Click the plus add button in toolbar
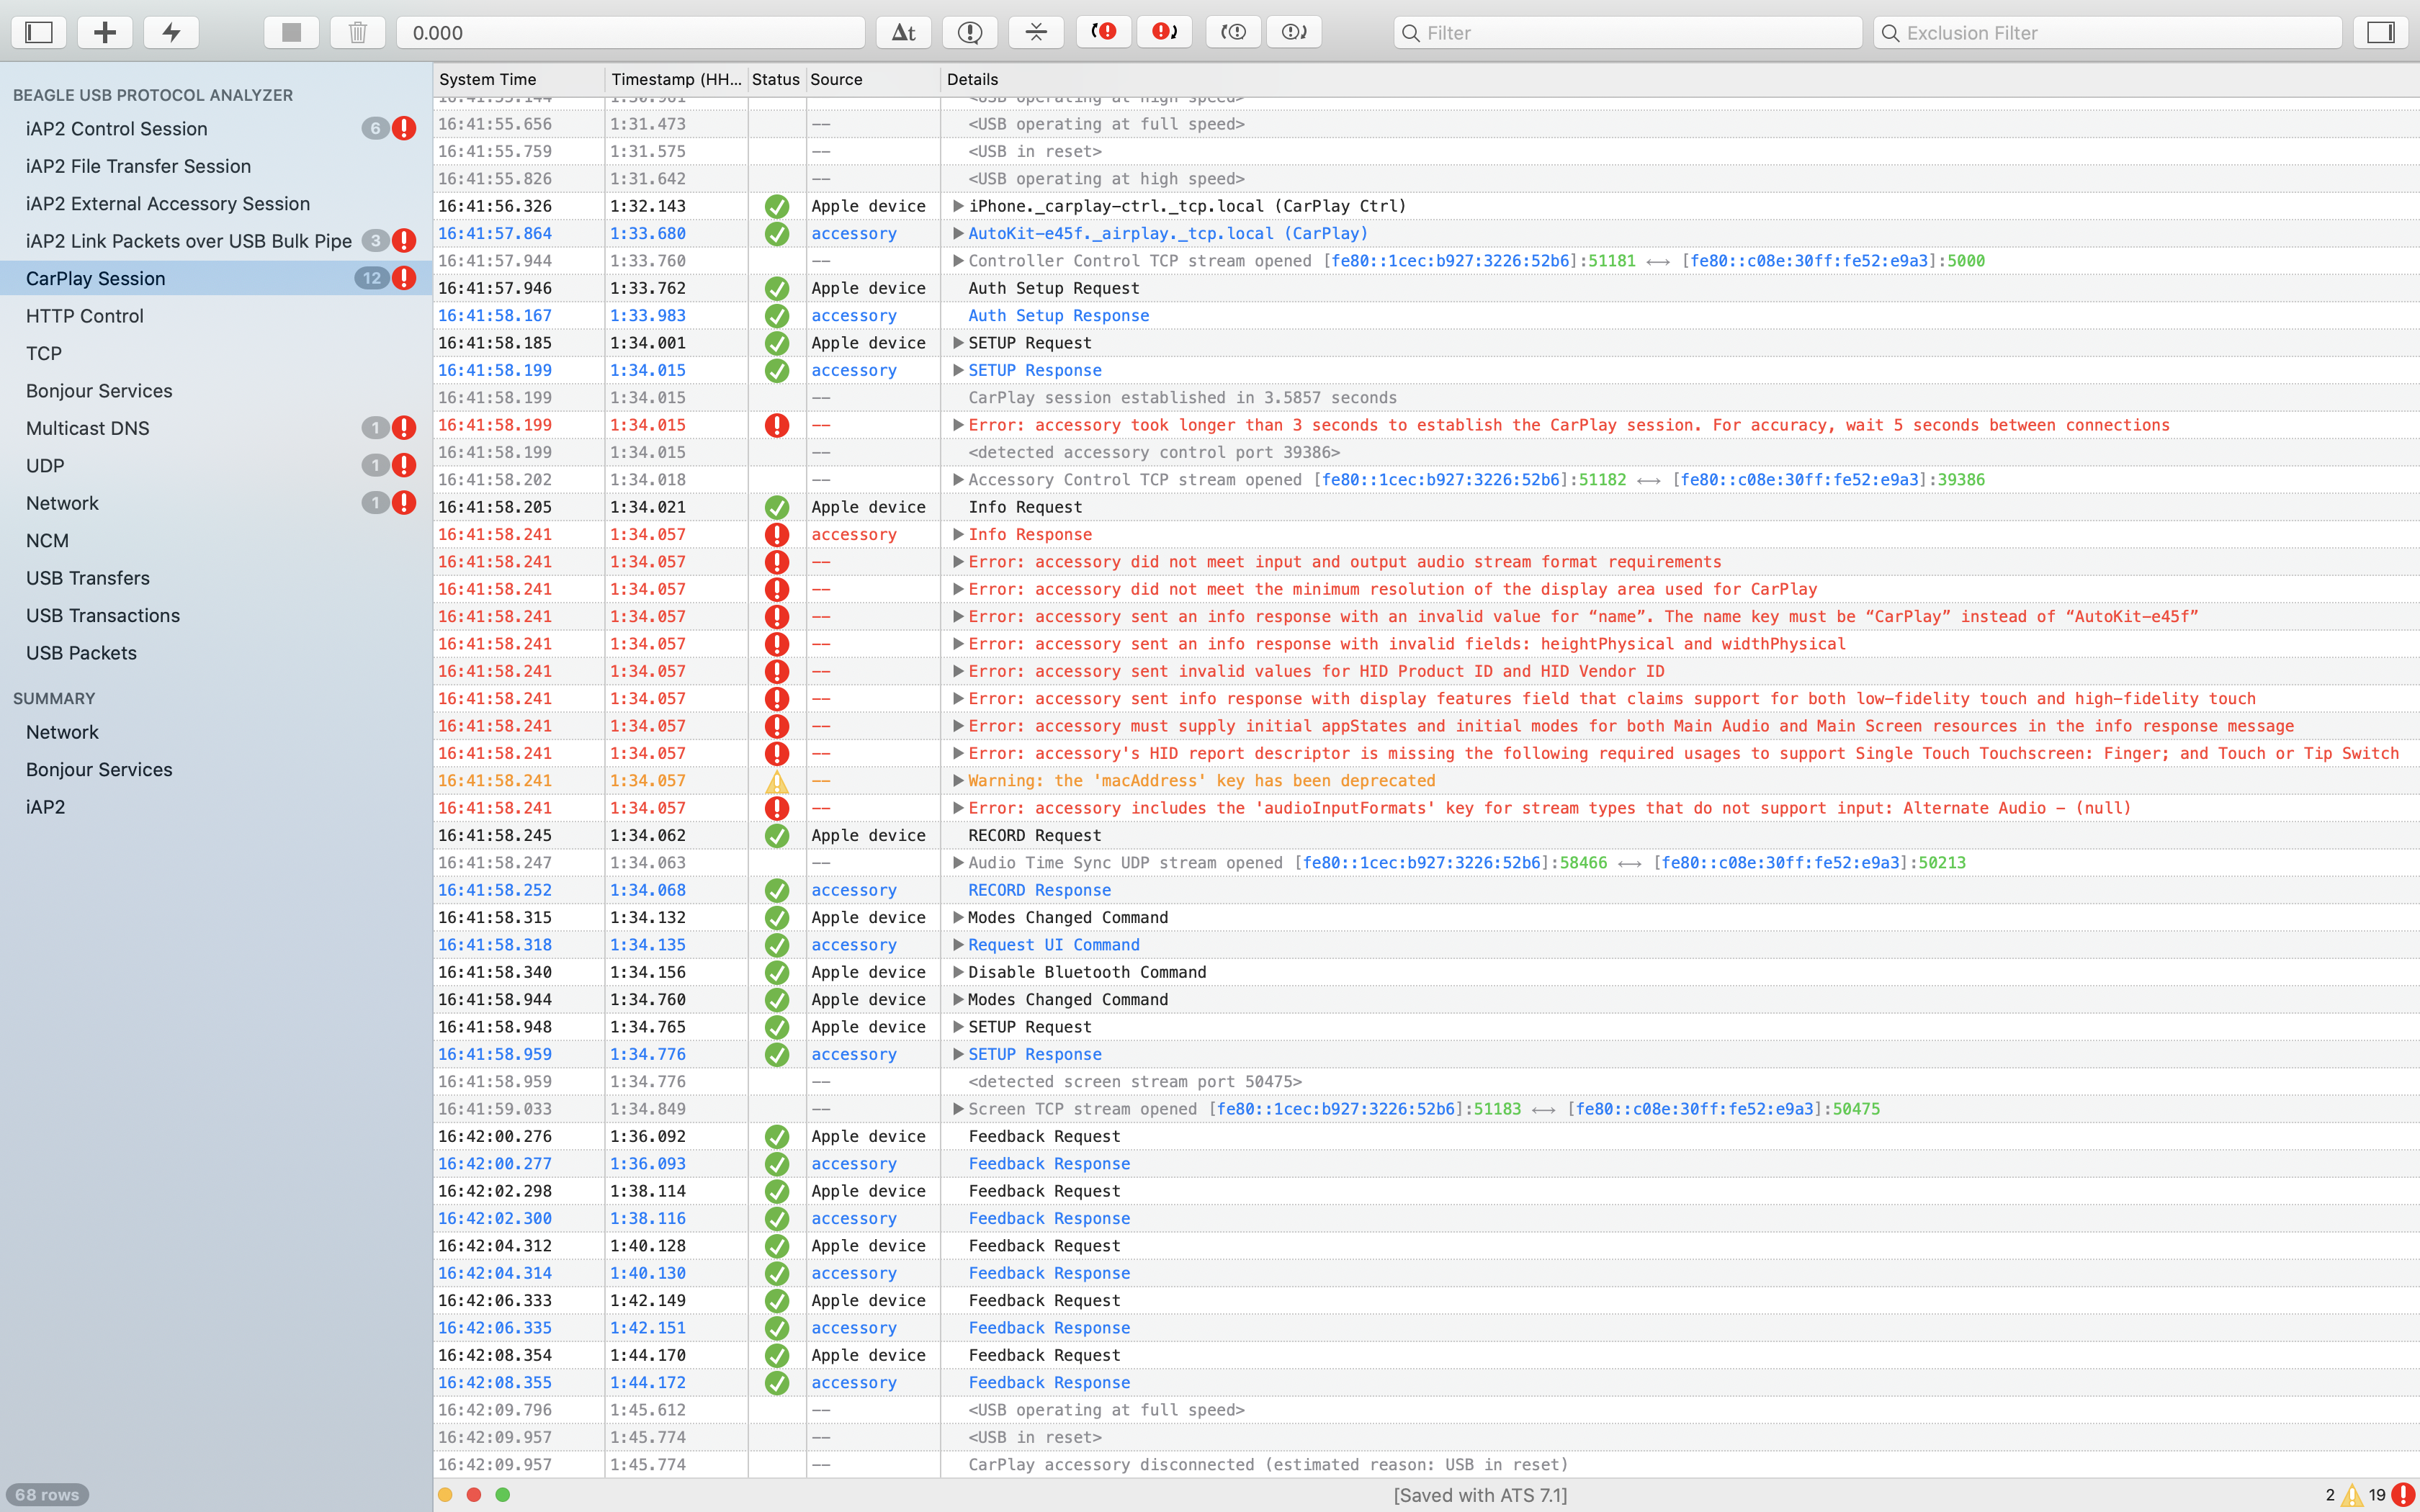This screenshot has width=2420, height=1512. pos(105,32)
